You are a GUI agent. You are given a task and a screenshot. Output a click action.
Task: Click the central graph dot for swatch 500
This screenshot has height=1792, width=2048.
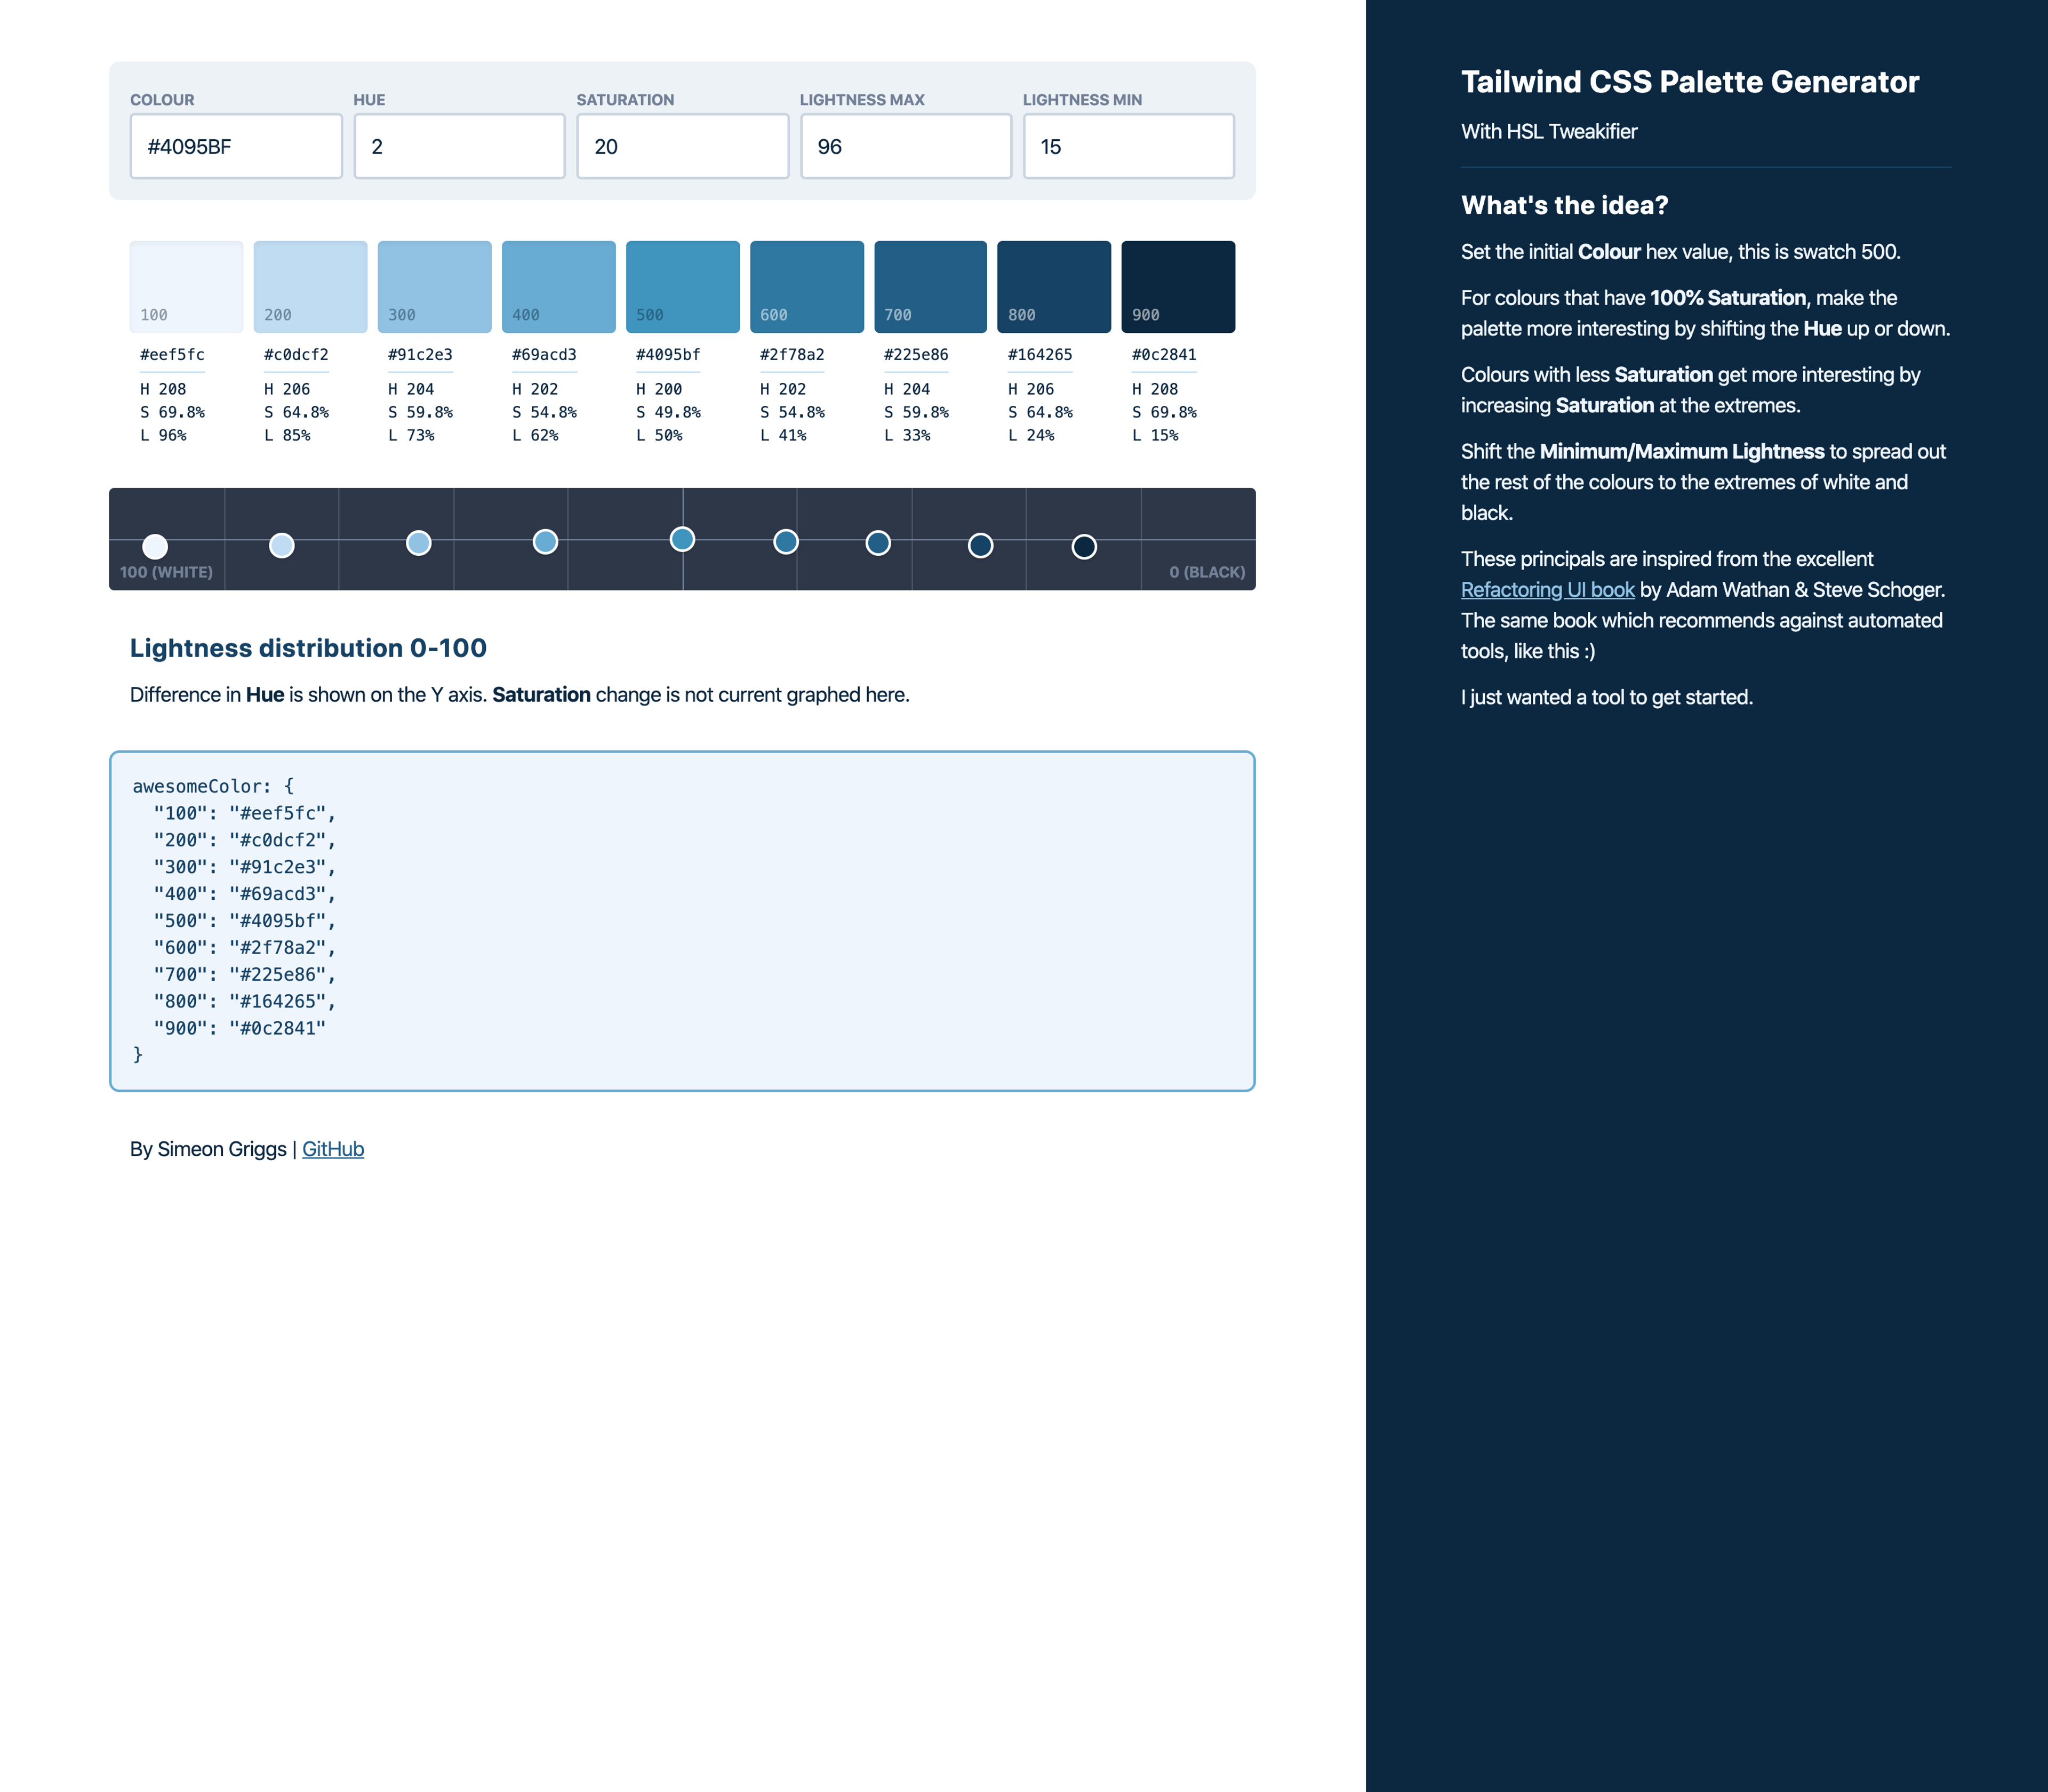682,540
